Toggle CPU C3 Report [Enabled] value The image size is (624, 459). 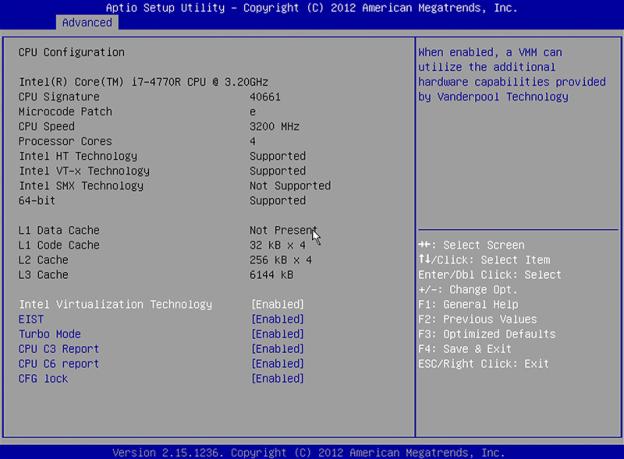[x=277, y=349]
